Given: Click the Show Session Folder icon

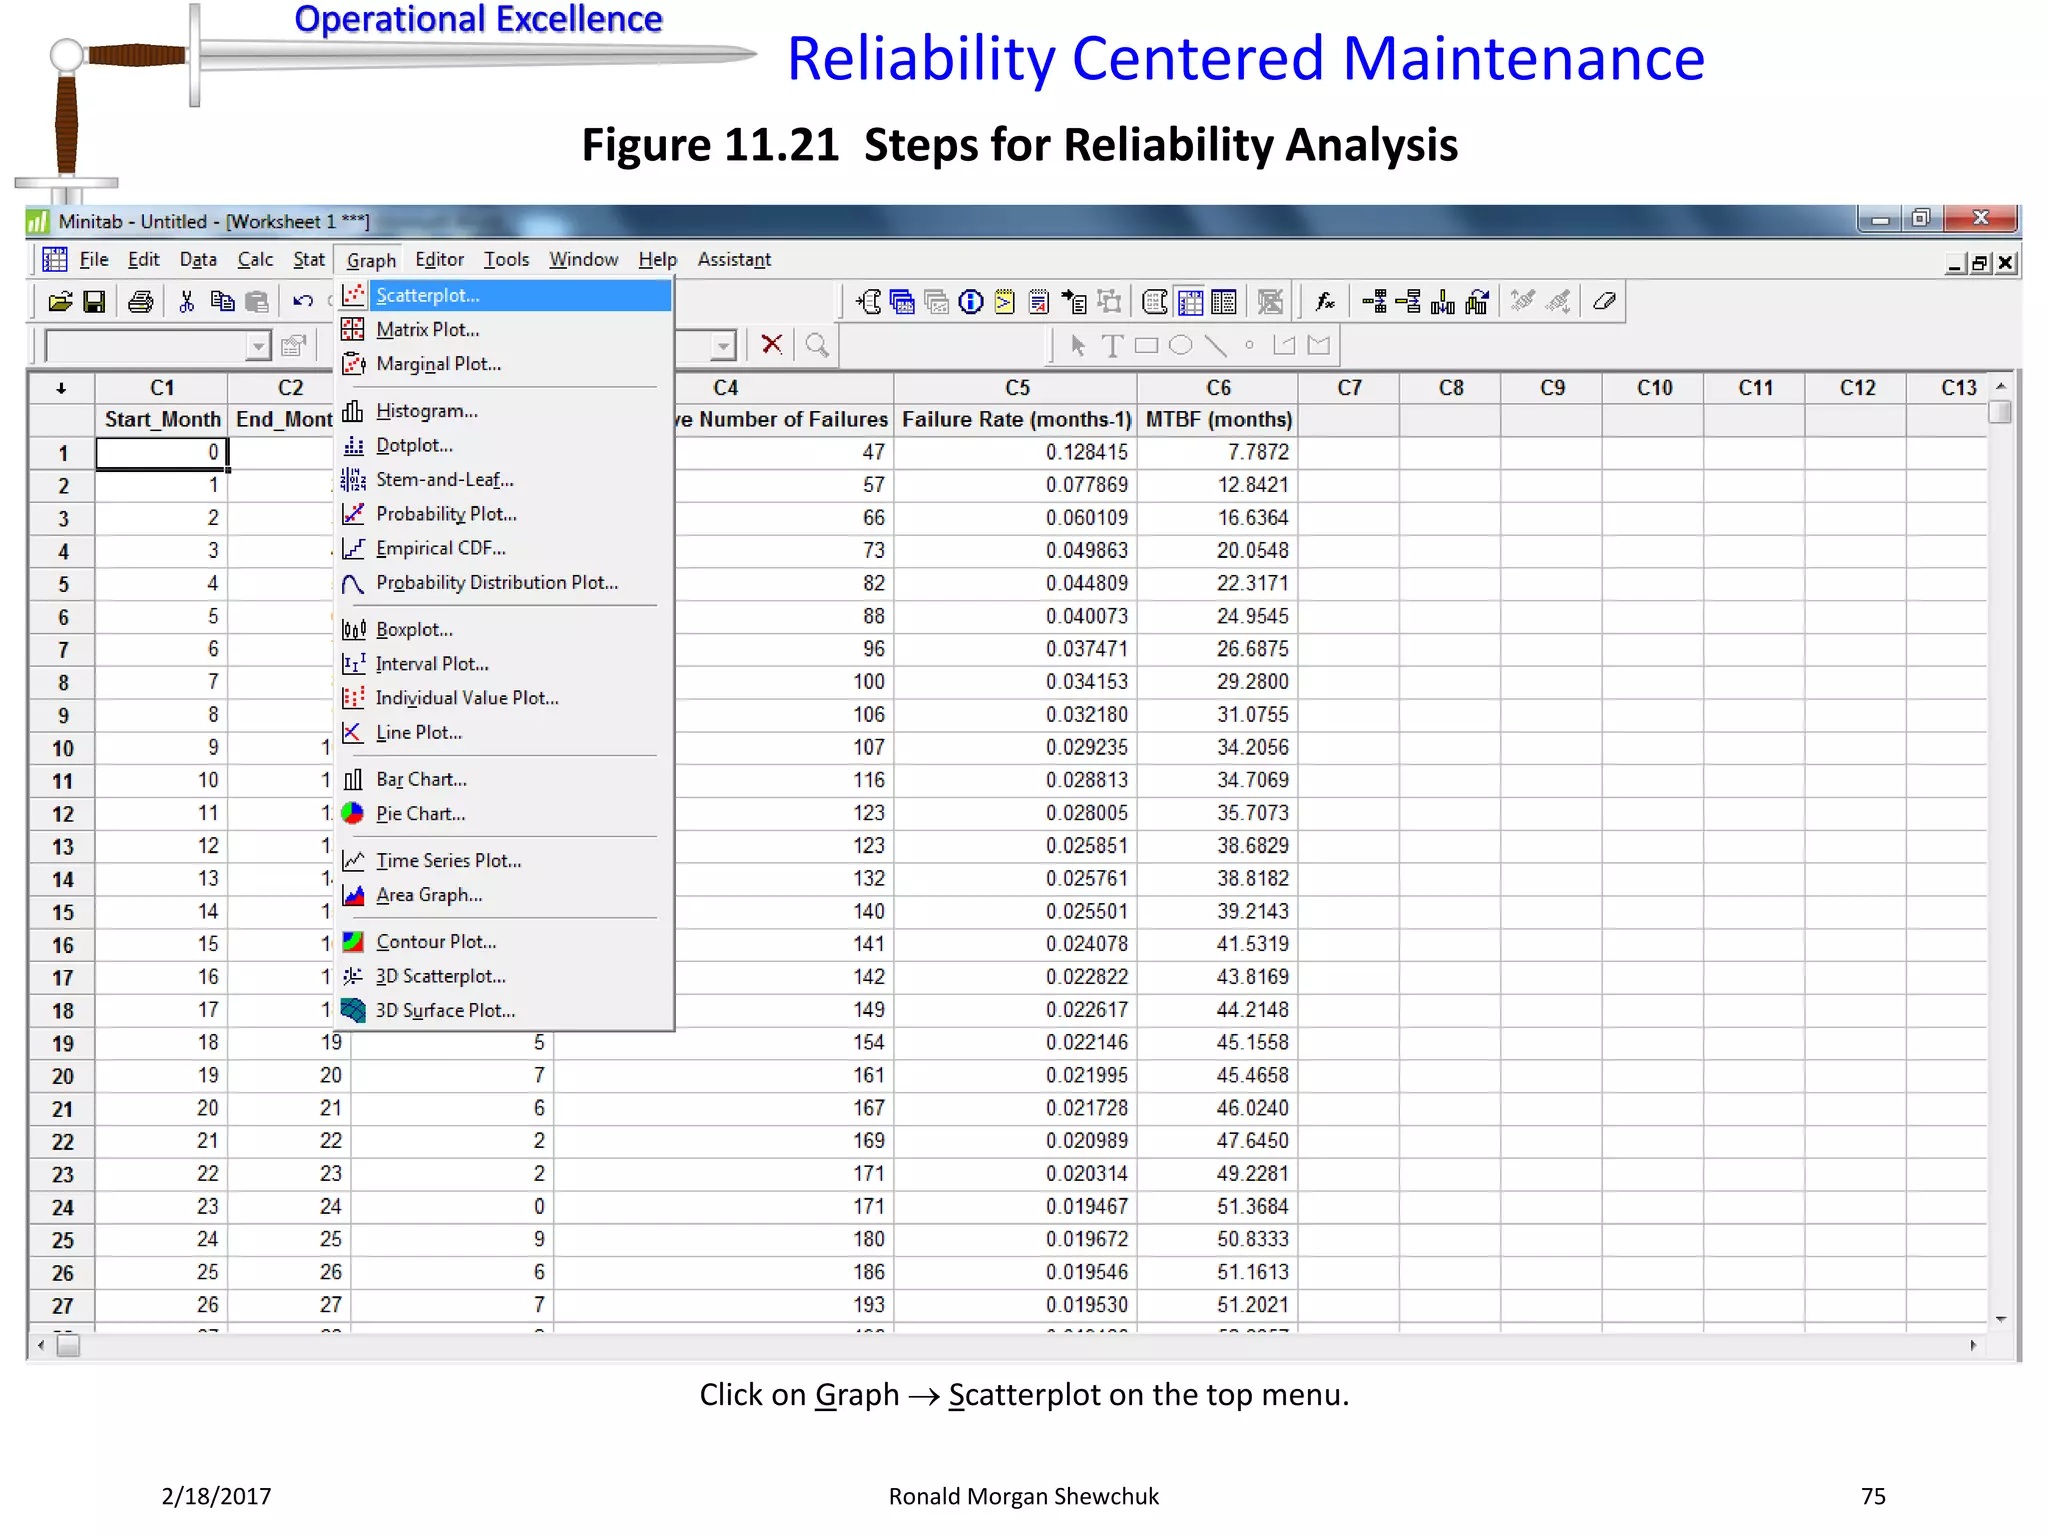Looking at the screenshot, I should (x=869, y=301).
